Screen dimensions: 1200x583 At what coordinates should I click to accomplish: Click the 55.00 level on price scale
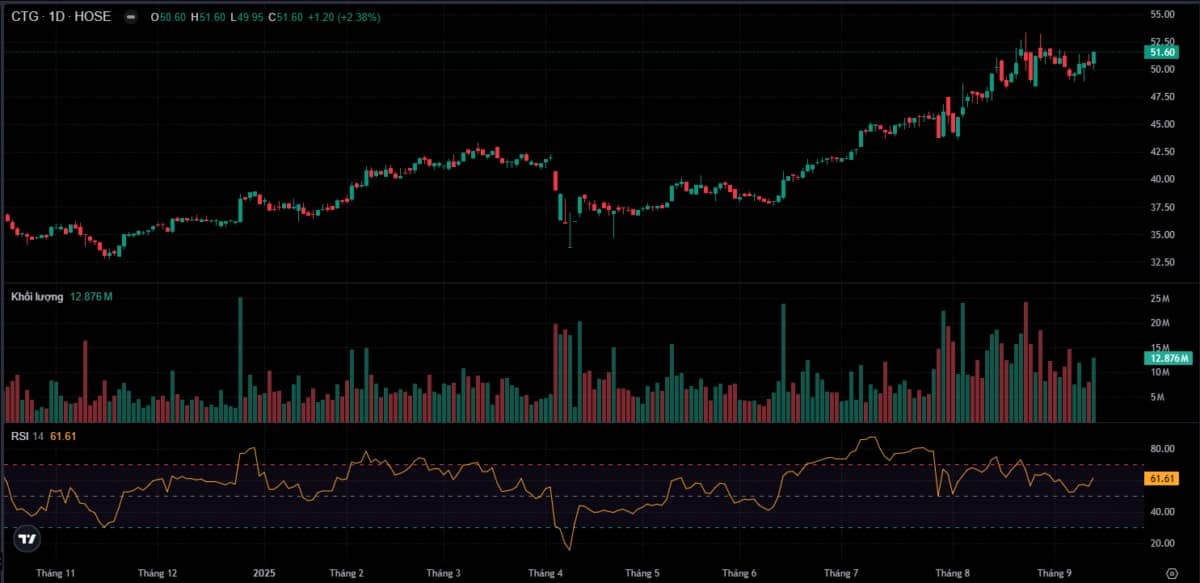click(x=1162, y=15)
